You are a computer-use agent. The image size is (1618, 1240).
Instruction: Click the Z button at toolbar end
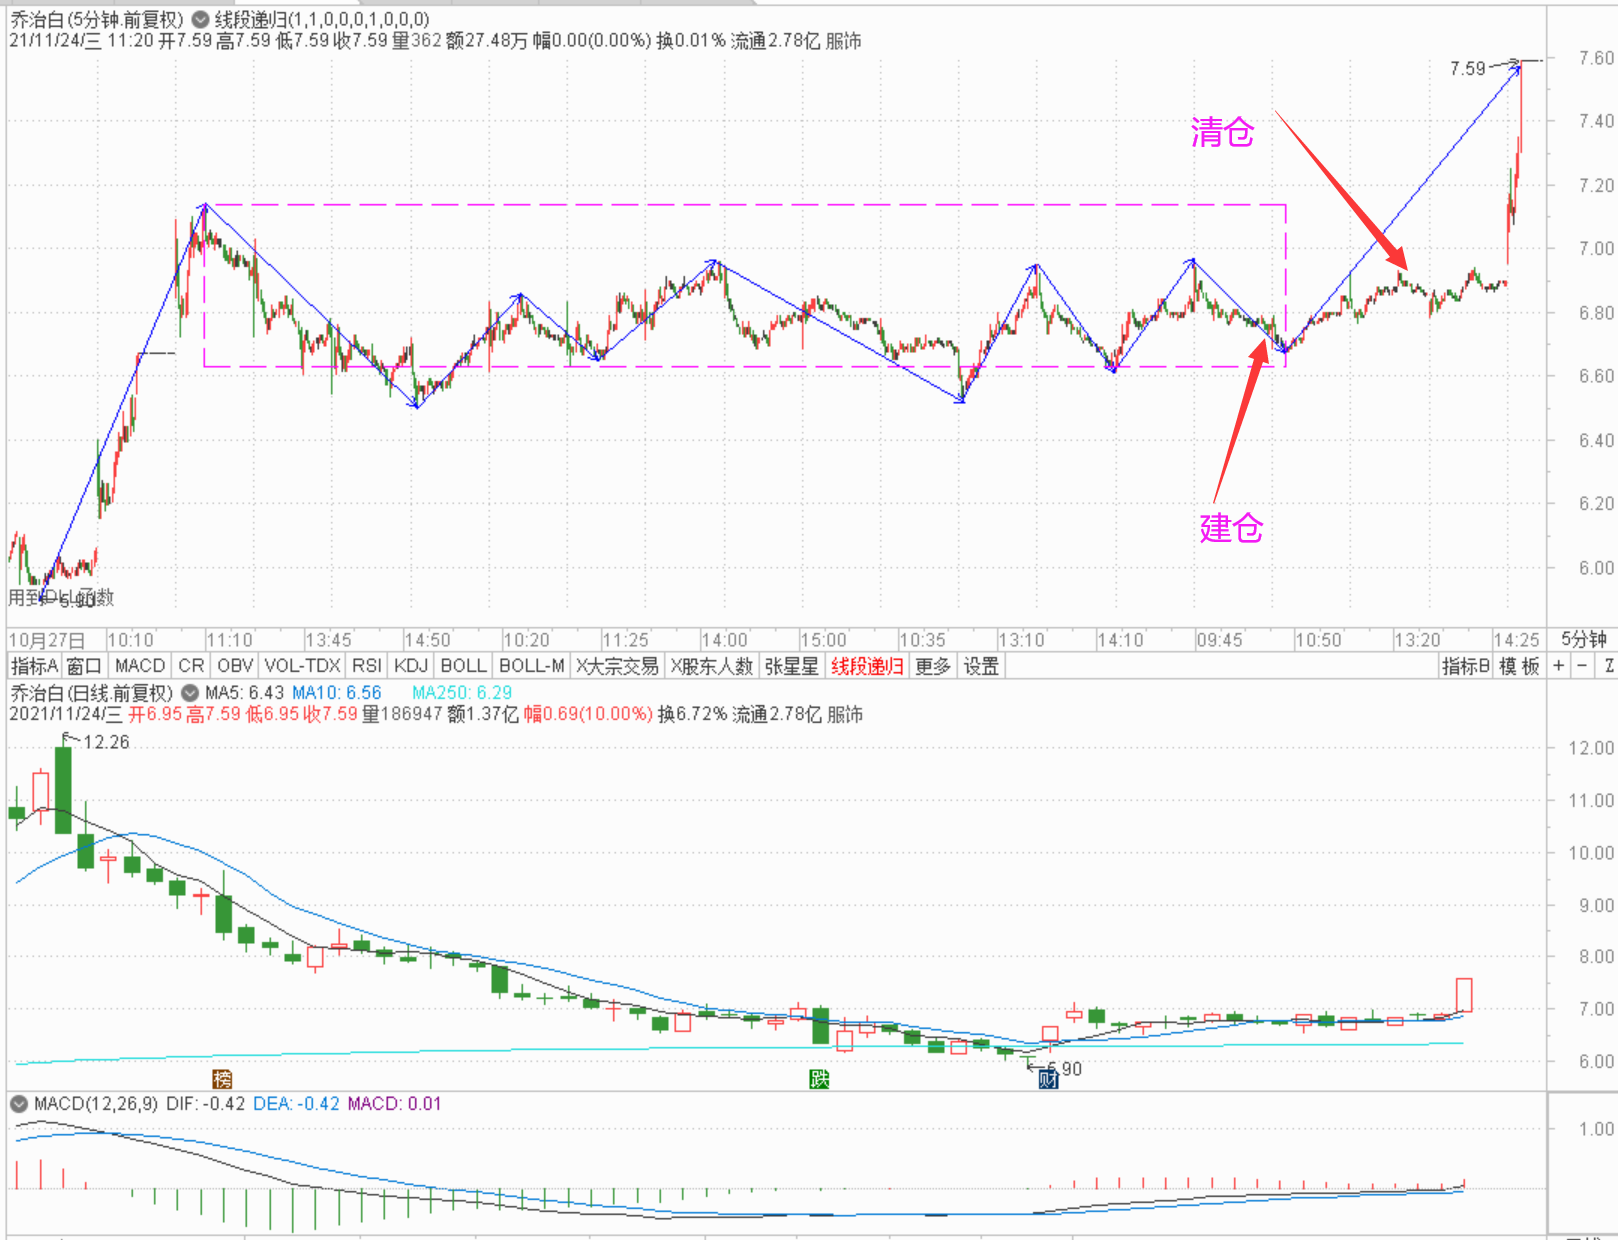[x=1608, y=666]
